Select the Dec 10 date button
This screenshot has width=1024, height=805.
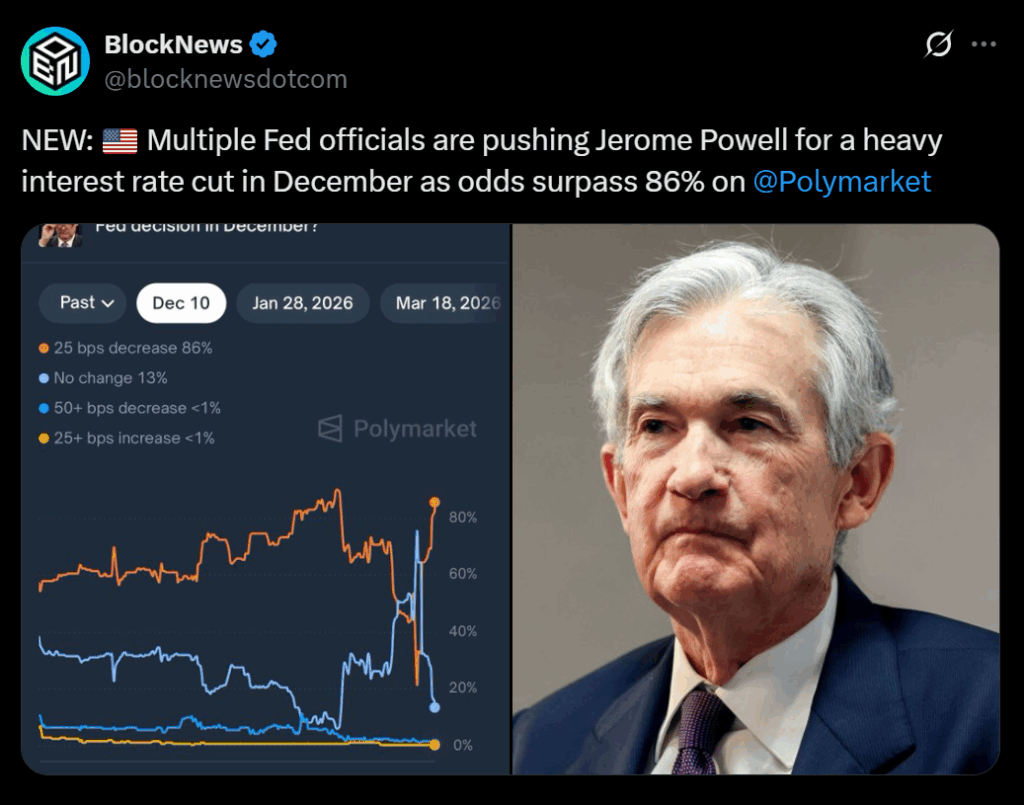pyautogui.click(x=180, y=303)
